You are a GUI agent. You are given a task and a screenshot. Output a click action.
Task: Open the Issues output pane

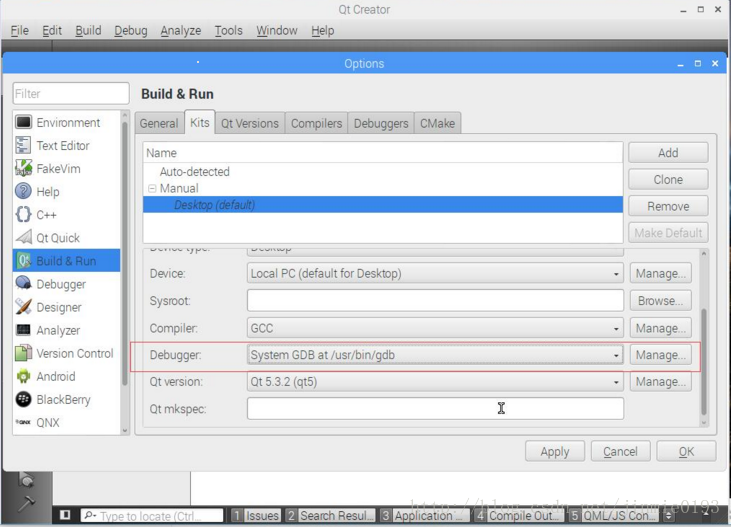click(x=256, y=516)
